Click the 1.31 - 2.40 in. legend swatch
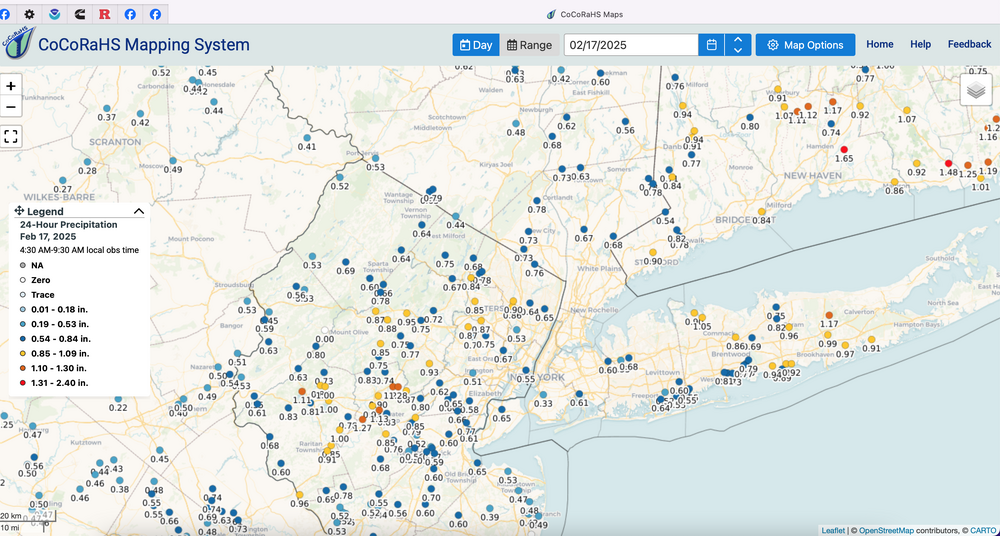Image resolution: width=1000 pixels, height=536 pixels. point(23,383)
